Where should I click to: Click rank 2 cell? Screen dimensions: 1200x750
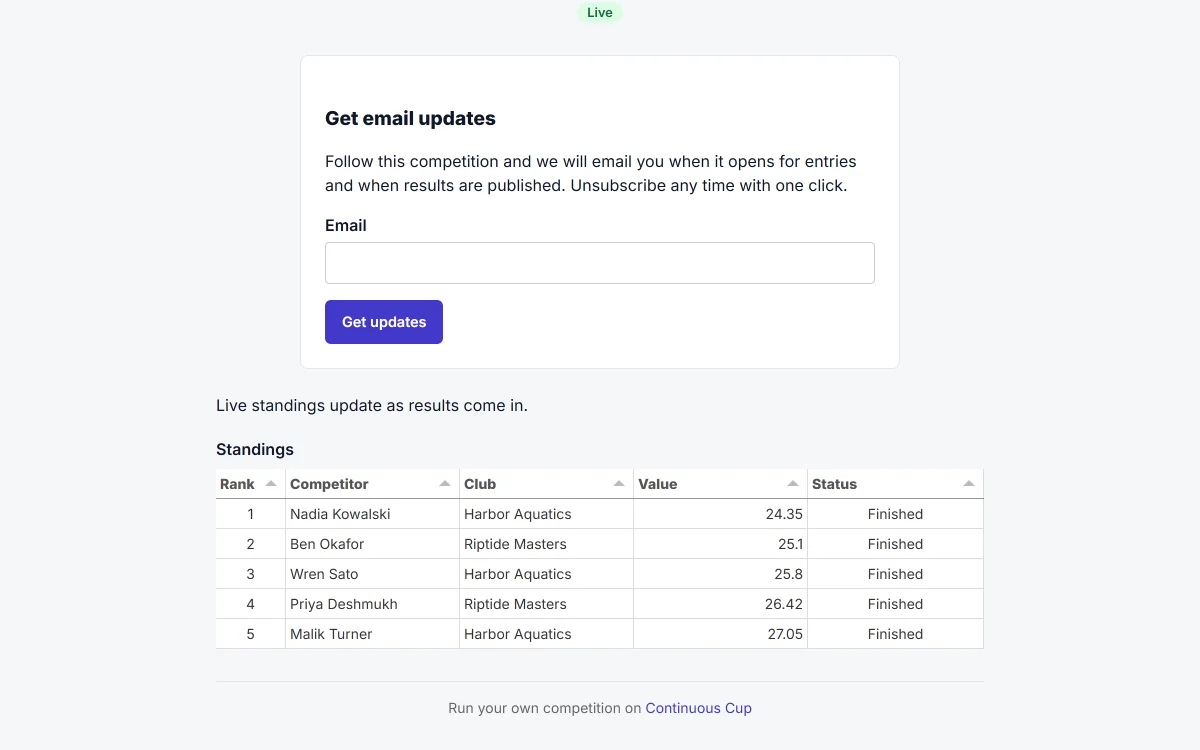tap(251, 544)
